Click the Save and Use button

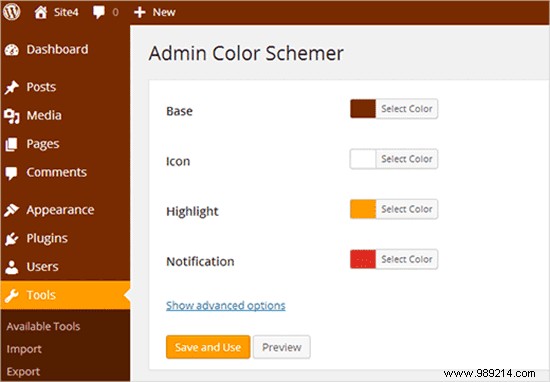tap(208, 347)
